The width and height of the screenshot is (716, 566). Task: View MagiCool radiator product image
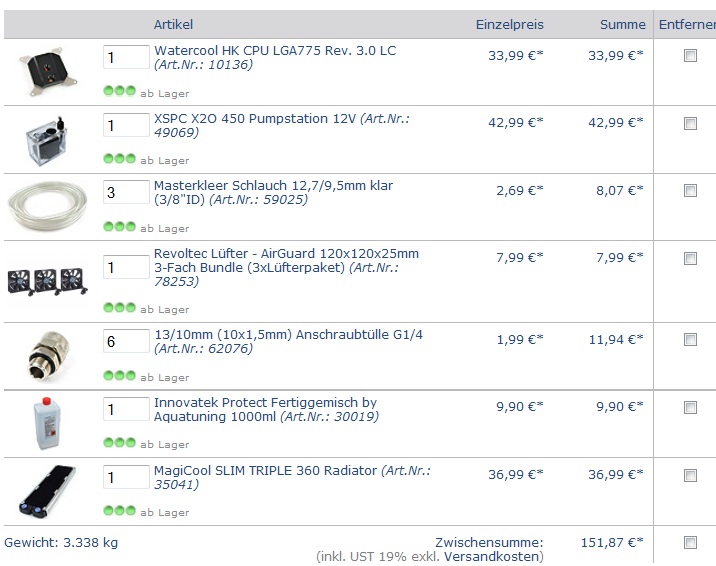[x=47, y=492]
